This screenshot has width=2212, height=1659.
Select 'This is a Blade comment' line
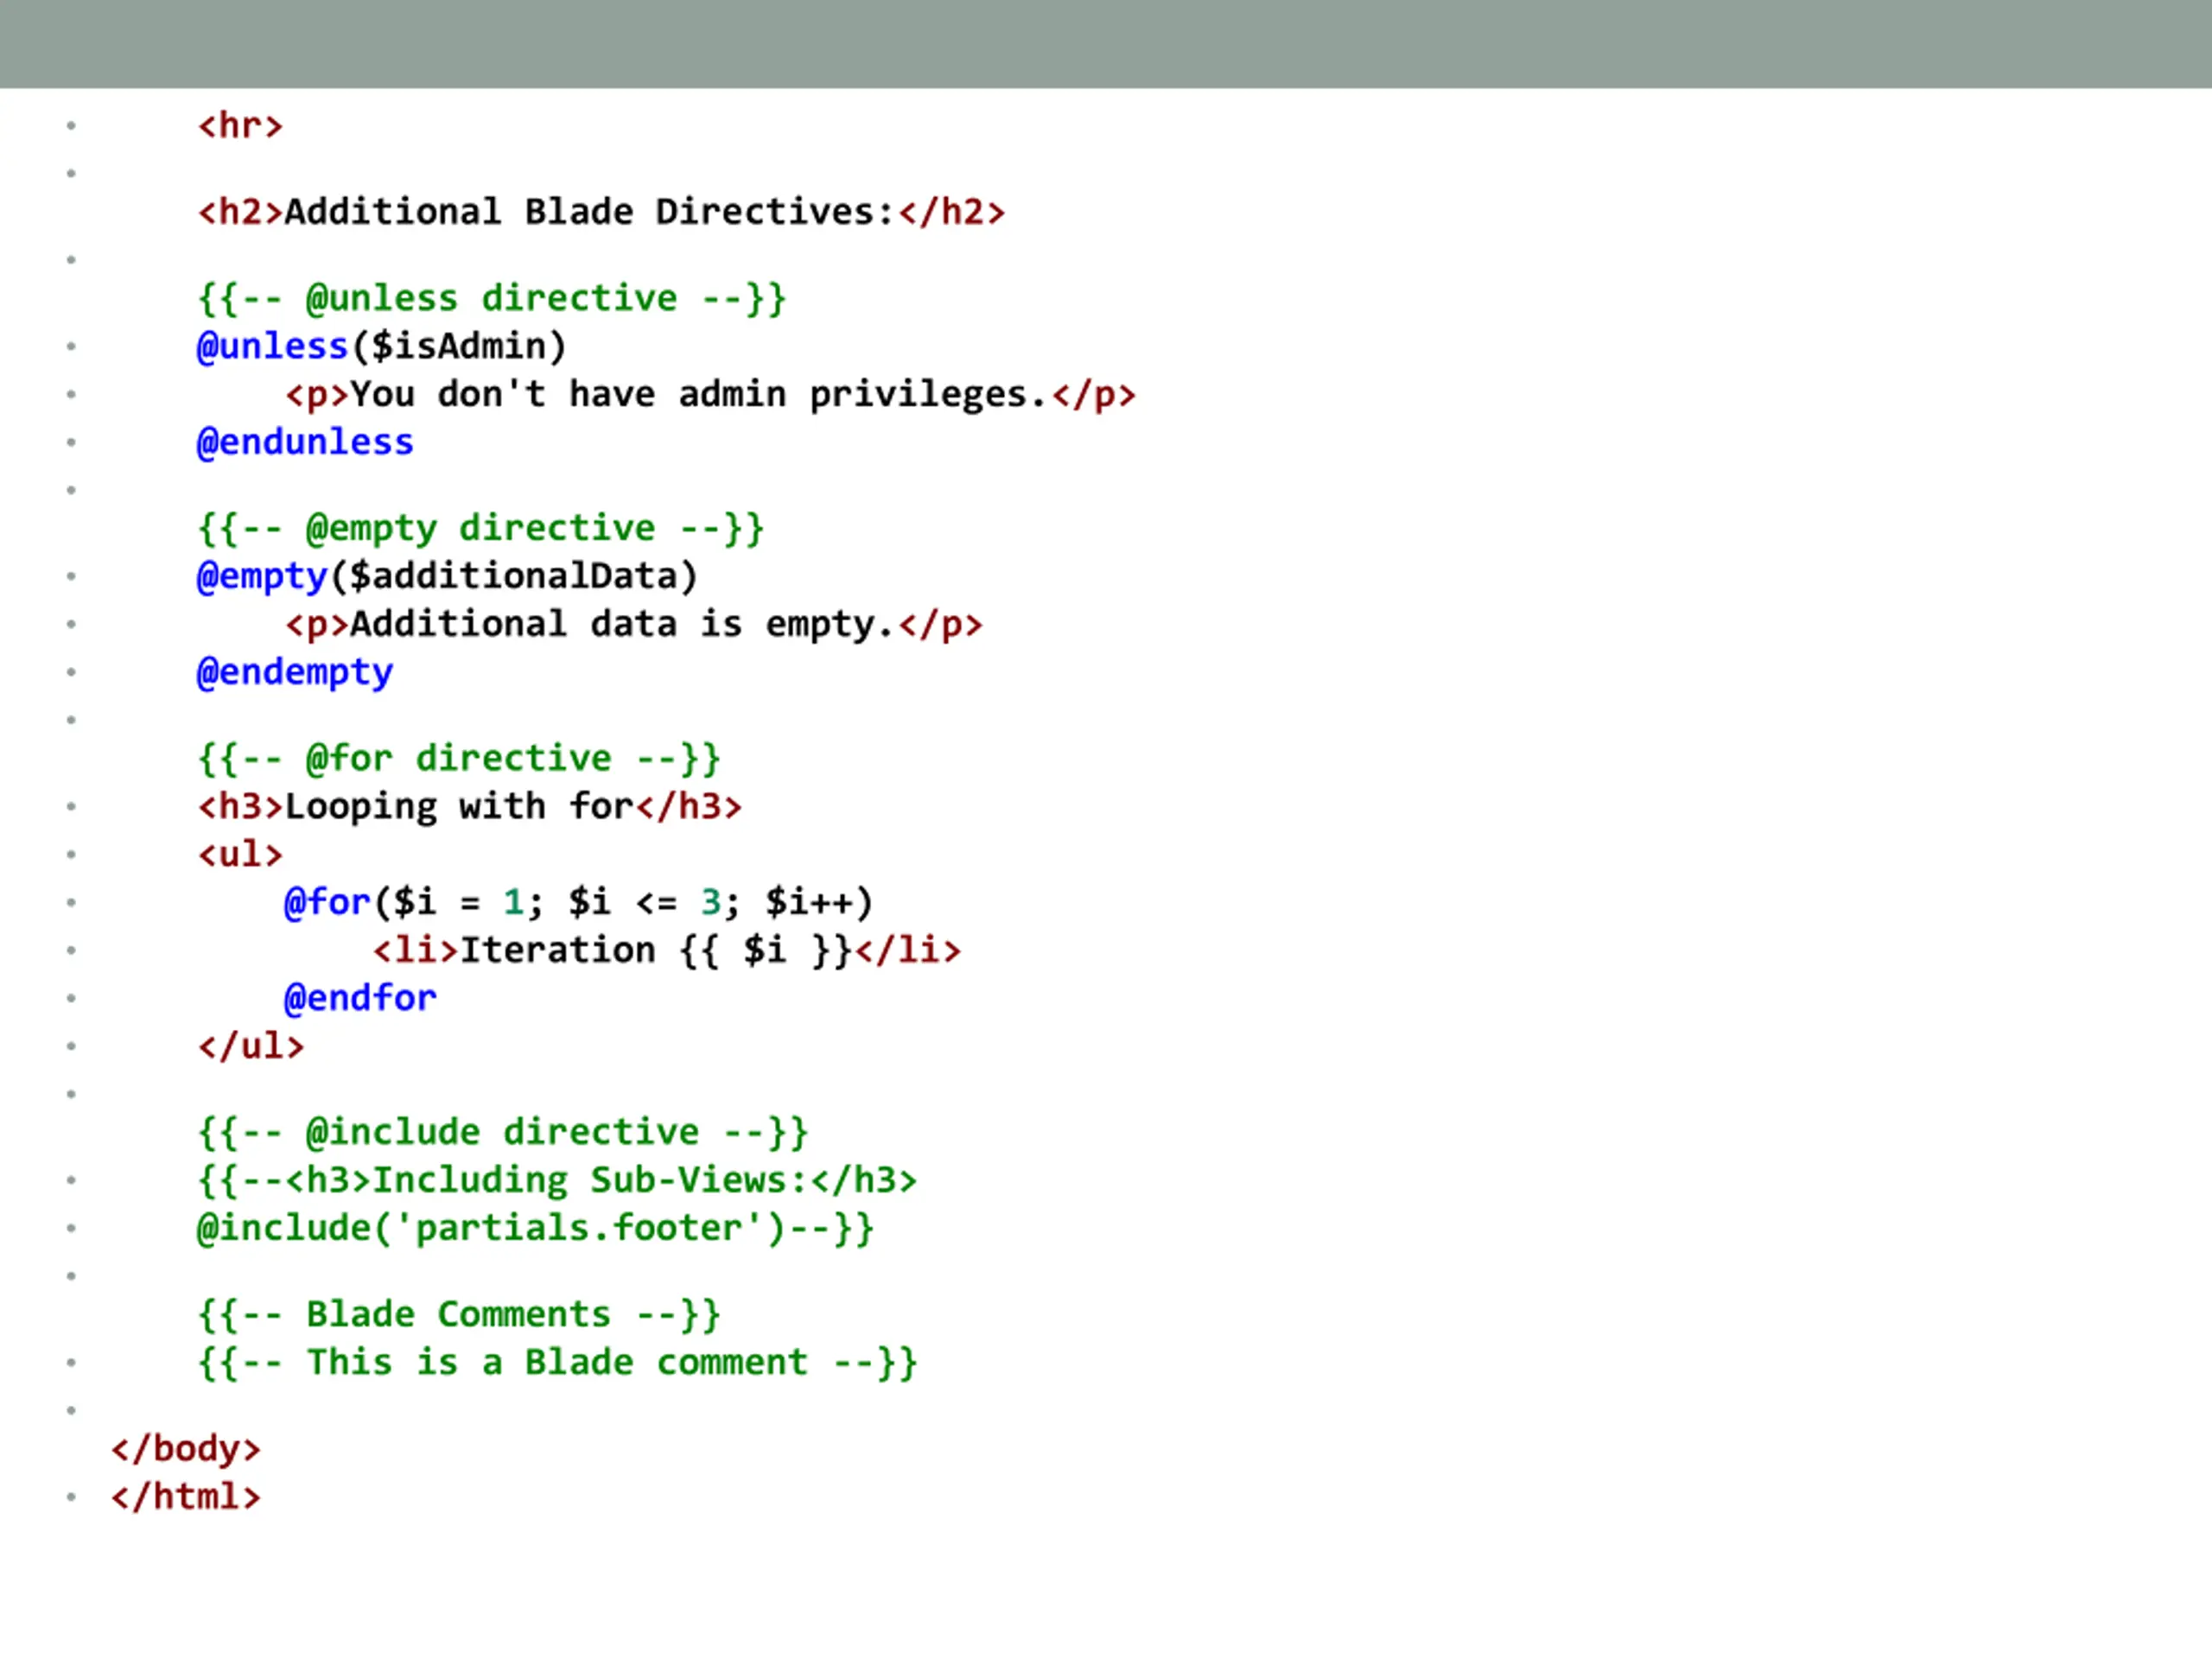[557, 1363]
